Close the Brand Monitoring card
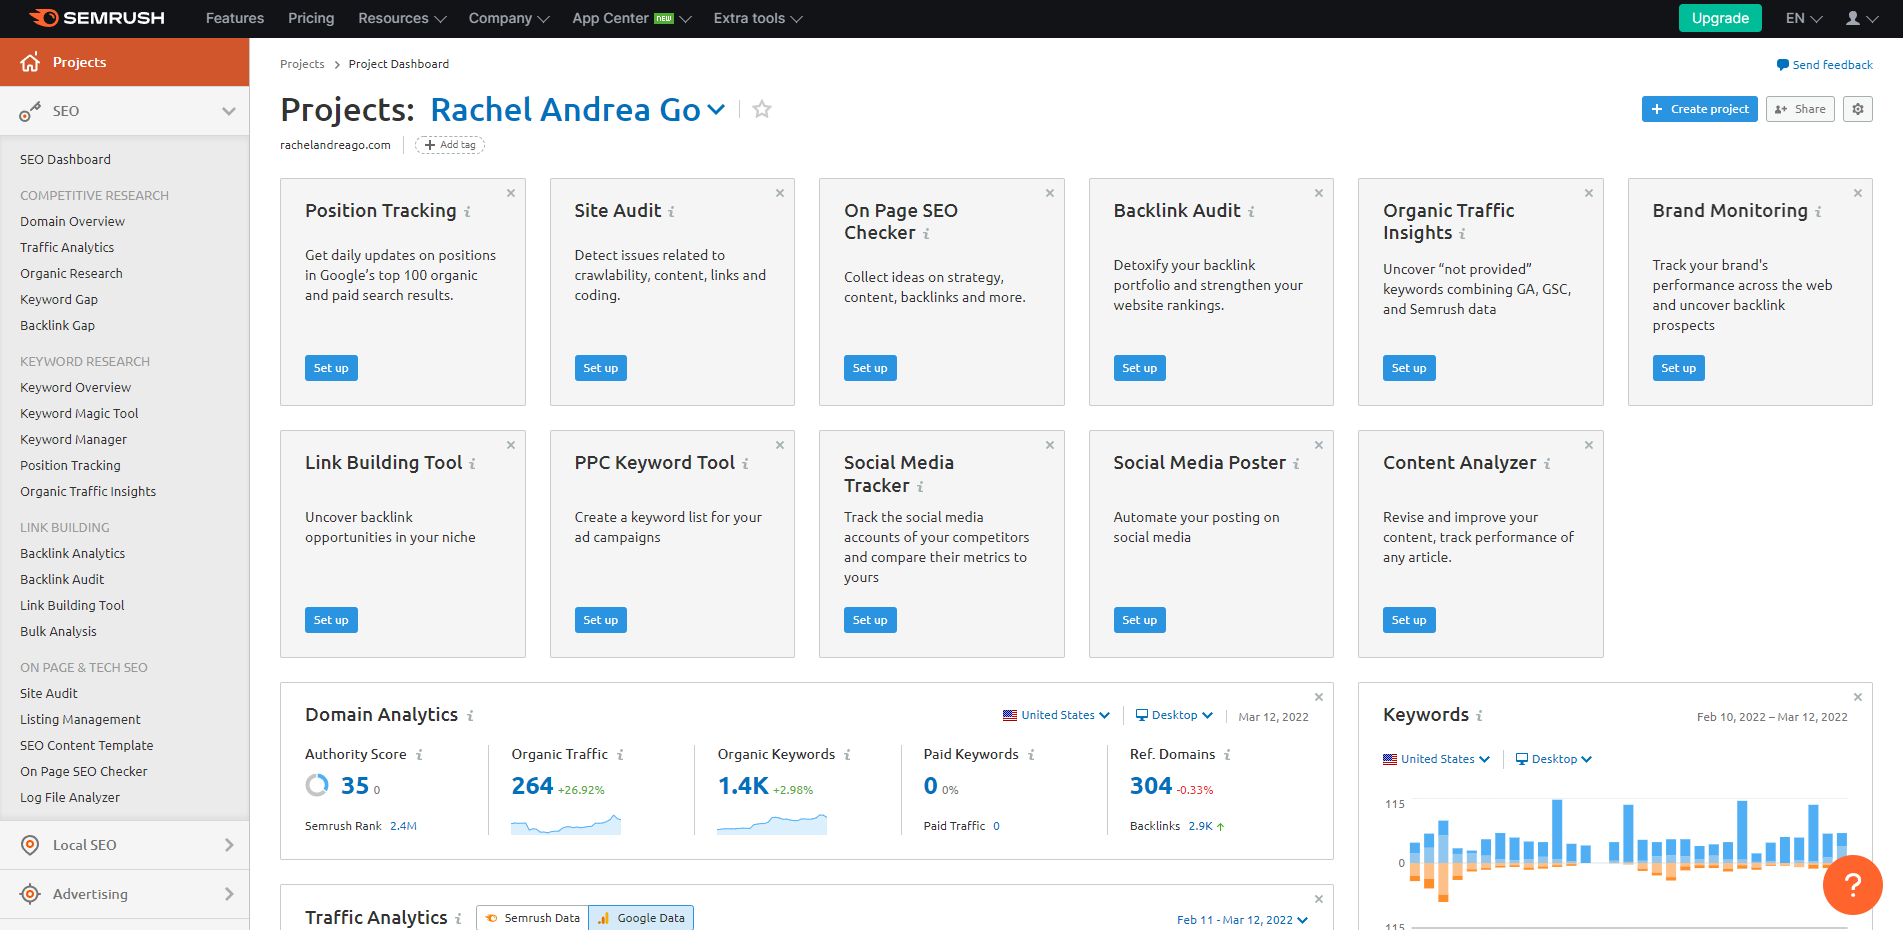Viewport: 1903px width, 930px height. click(x=1858, y=193)
